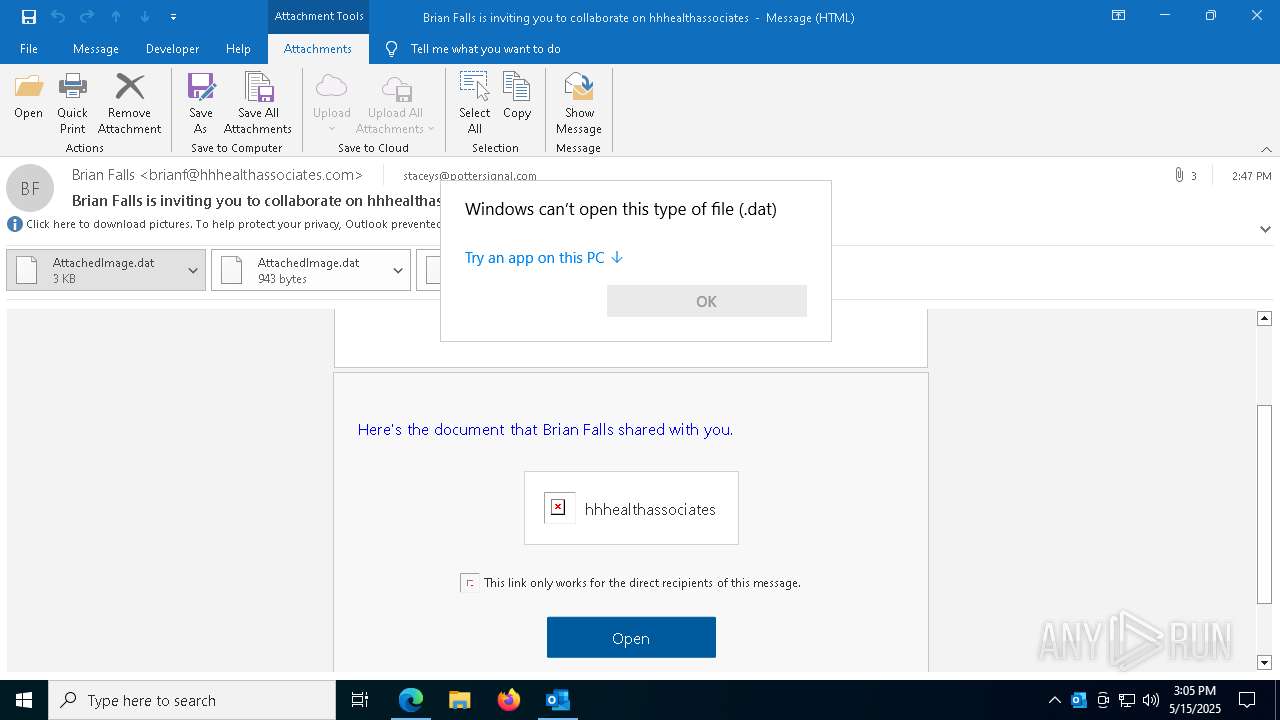Open the notification center
Screen dimensions: 1280x720
click(1247, 700)
